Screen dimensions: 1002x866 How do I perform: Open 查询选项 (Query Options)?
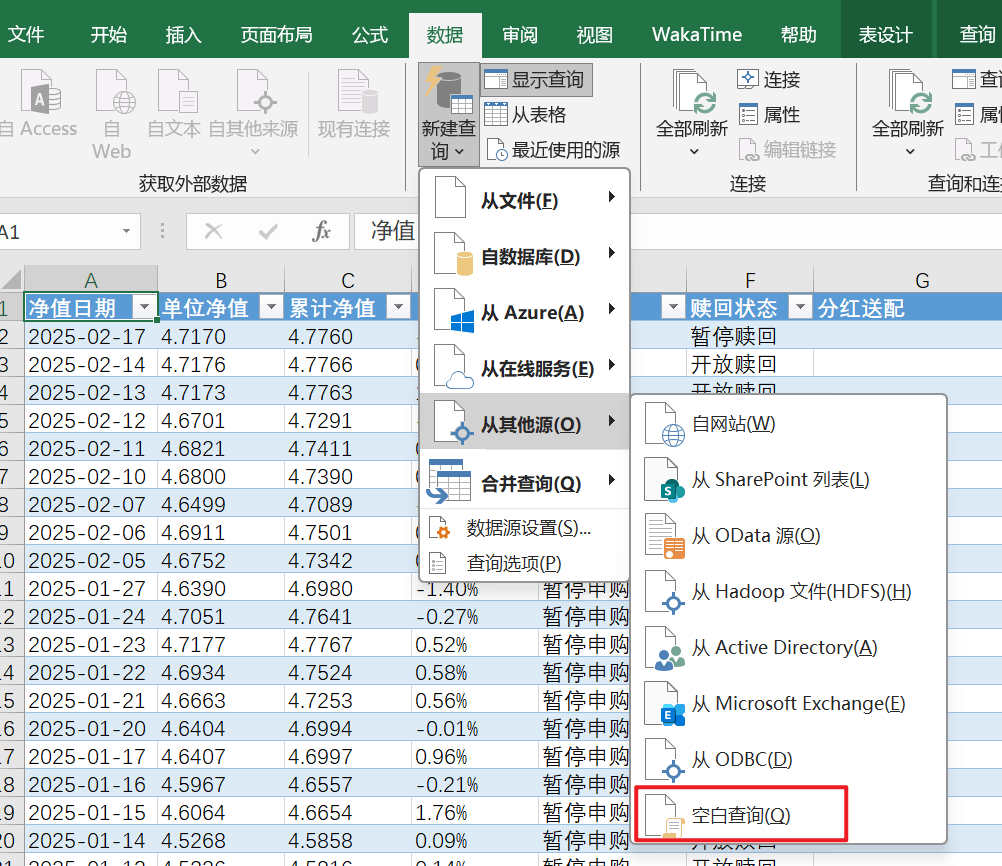[513, 563]
